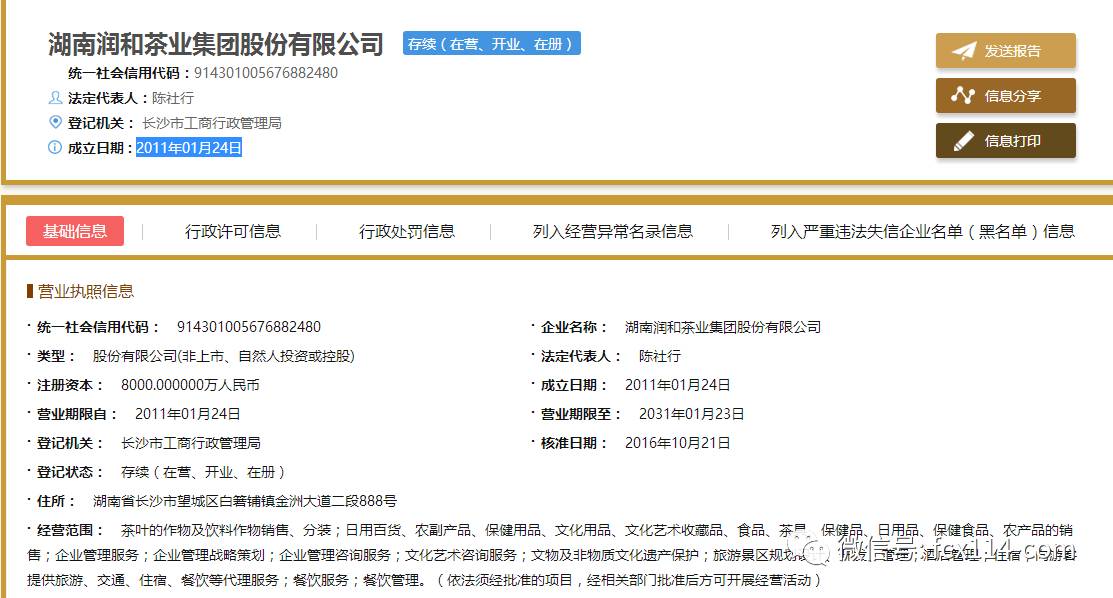Click the person icon beside 法定代表人
This screenshot has height=598, width=1113.
point(55,97)
